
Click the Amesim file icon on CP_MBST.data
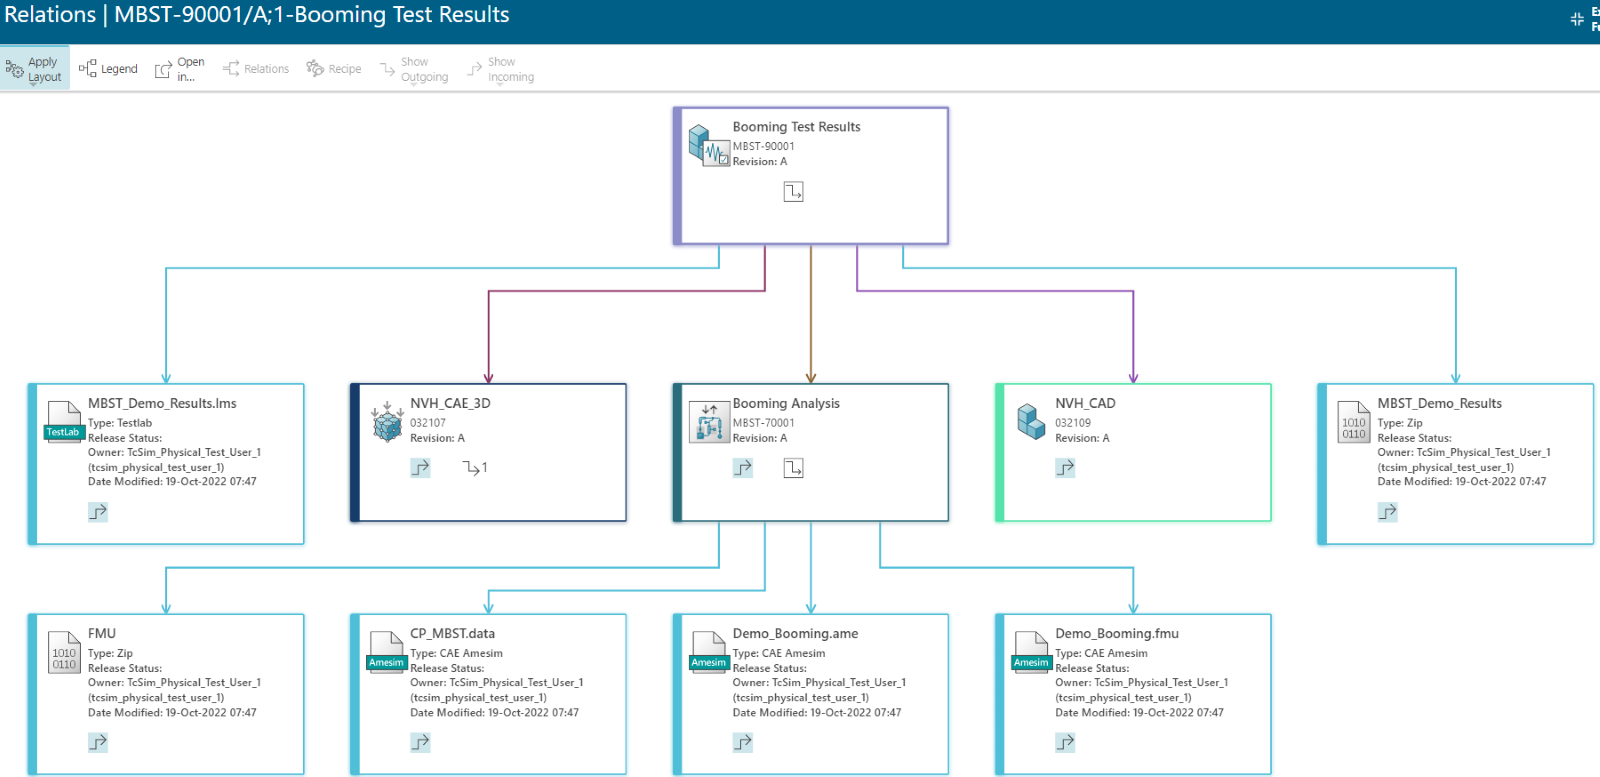tap(386, 651)
